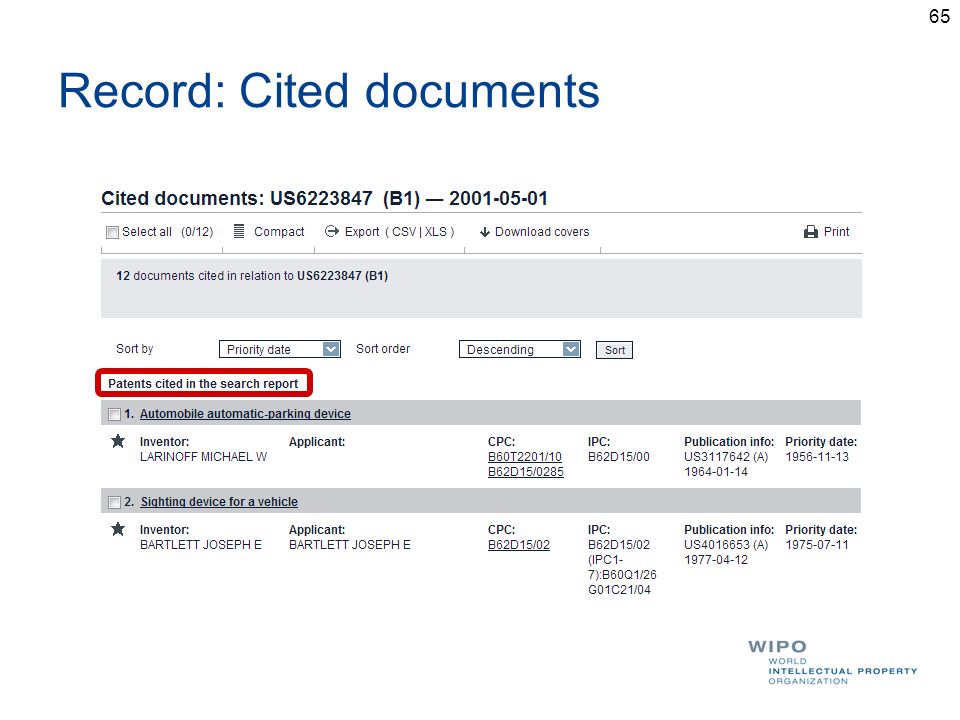This screenshot has width=960, height=720.
Task: Open the Descending sort order dropdown
Action: pyautogui.click(x=520, y=350)
